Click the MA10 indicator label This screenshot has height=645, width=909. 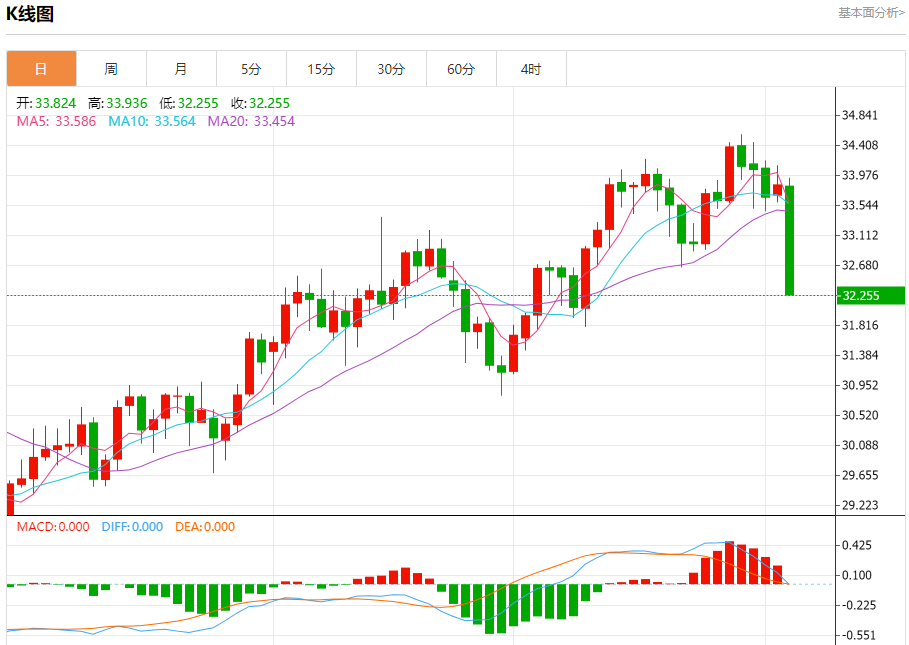151,121
